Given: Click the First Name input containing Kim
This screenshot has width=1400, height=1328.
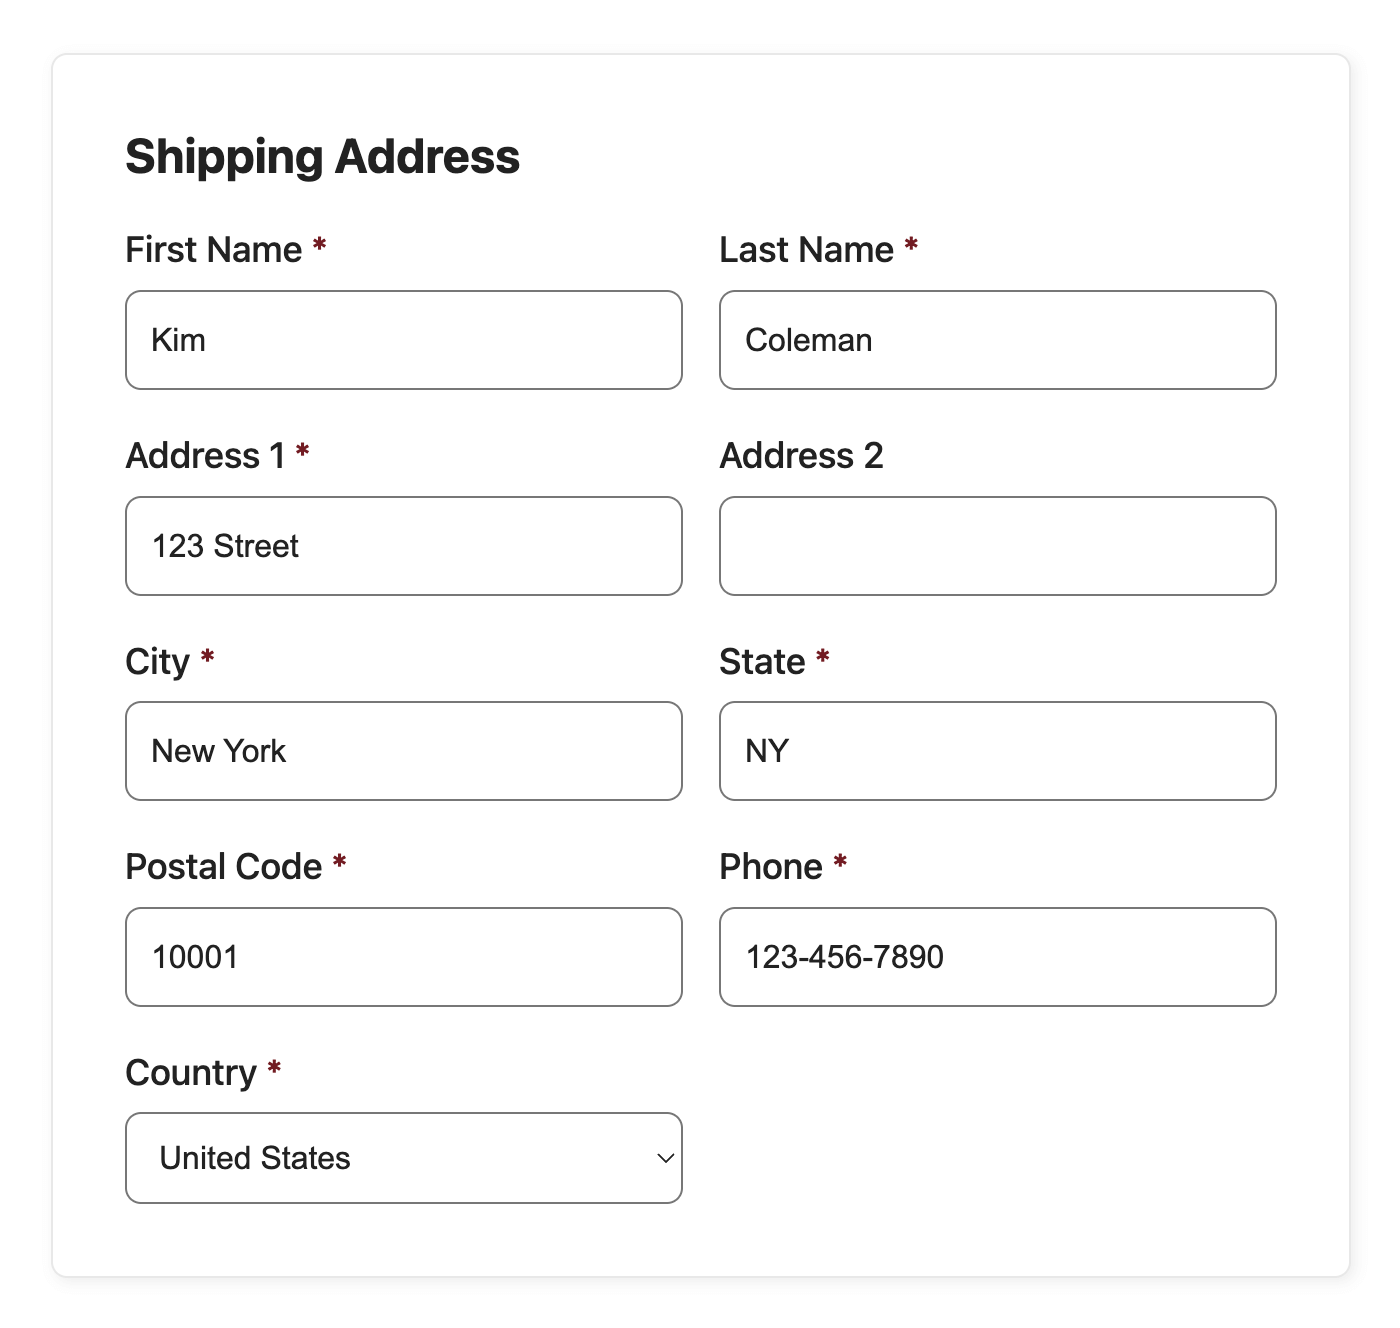Looking at the screenshot, I should pos(403,339).
